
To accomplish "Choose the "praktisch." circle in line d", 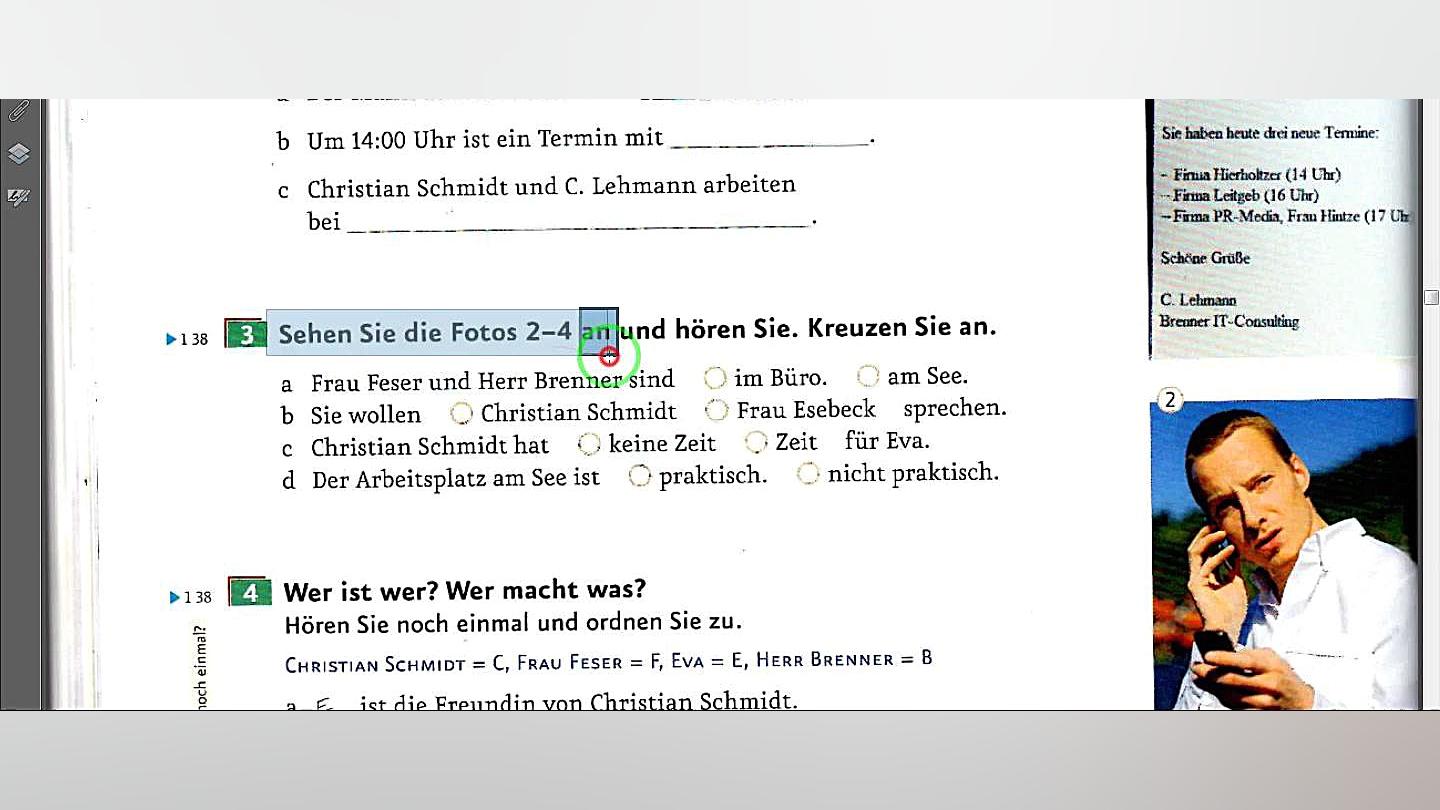I will coord(640,476).
